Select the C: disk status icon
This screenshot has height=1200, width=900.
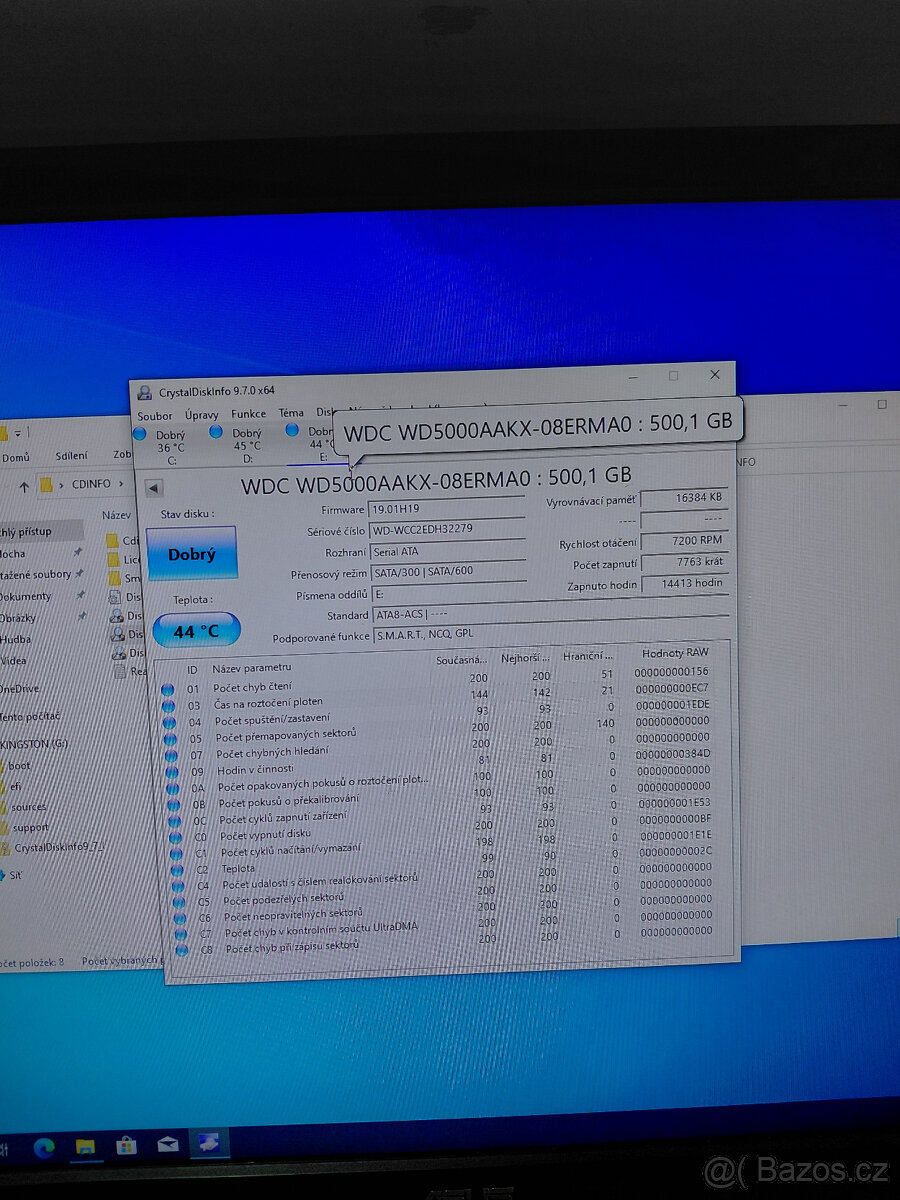(139, 434)
